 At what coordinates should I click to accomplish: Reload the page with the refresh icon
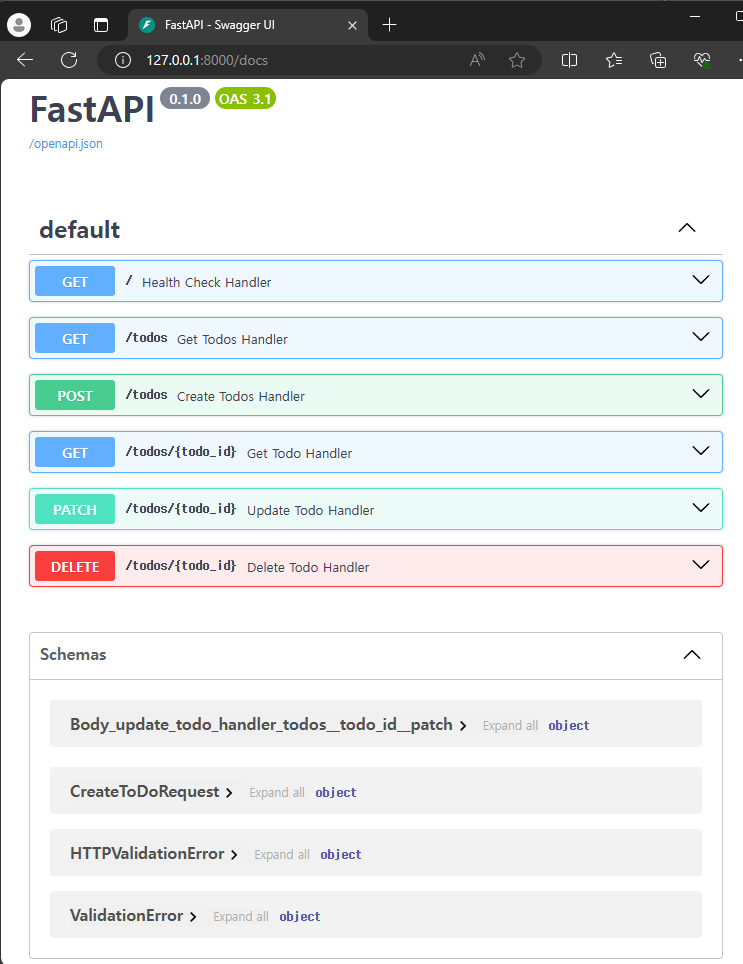point(69,60)
